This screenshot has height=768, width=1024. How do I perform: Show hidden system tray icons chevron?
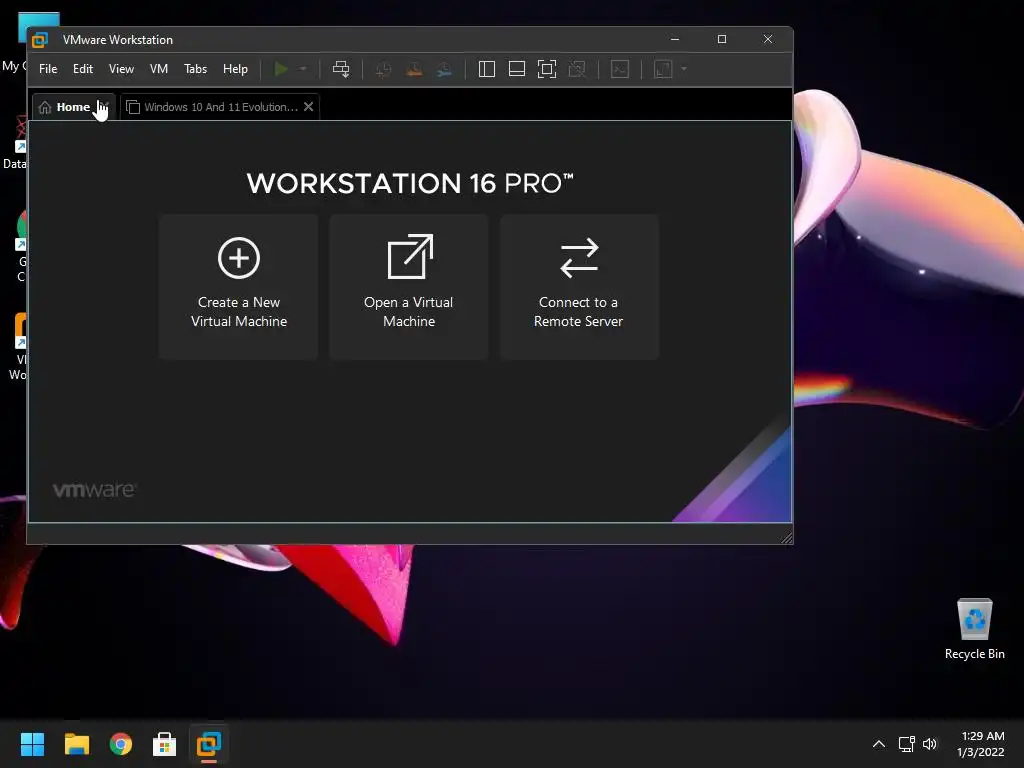(x=879, y=744)
